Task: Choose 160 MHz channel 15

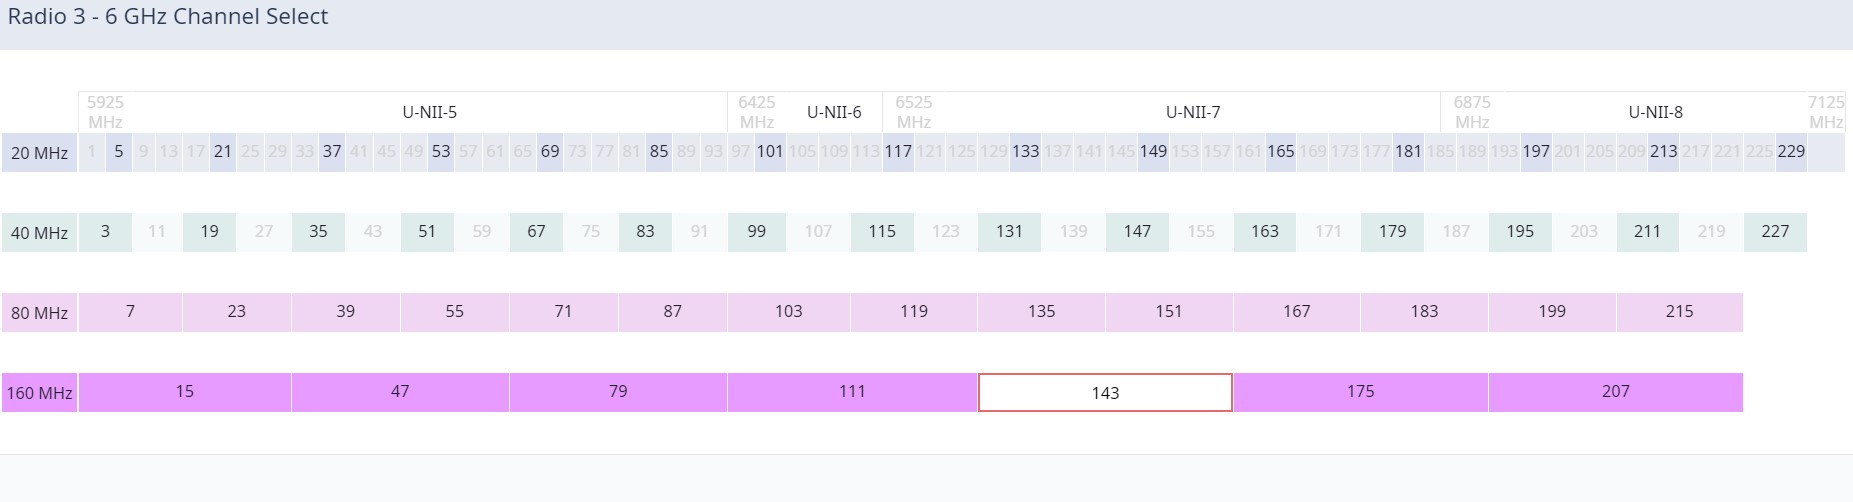Action: 185,392
